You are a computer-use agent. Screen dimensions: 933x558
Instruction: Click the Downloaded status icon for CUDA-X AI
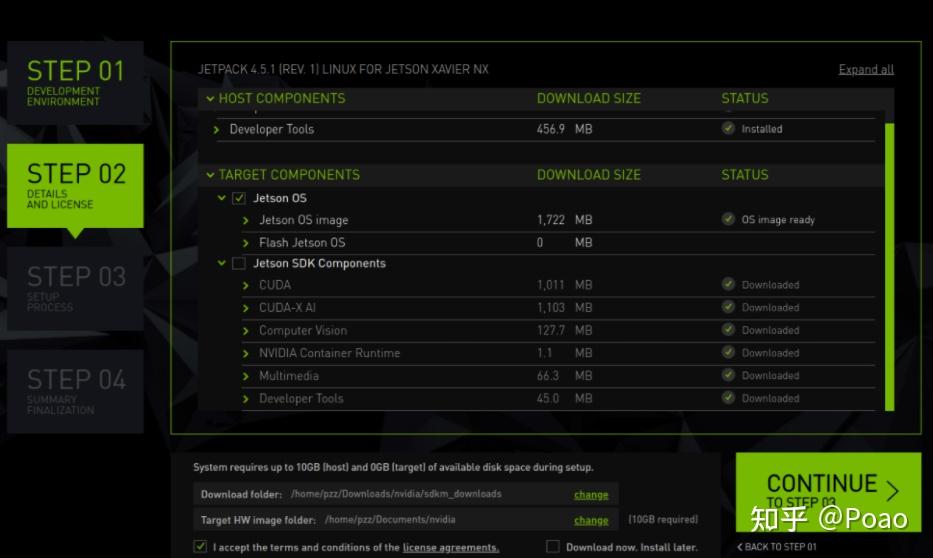coord(728,307)
